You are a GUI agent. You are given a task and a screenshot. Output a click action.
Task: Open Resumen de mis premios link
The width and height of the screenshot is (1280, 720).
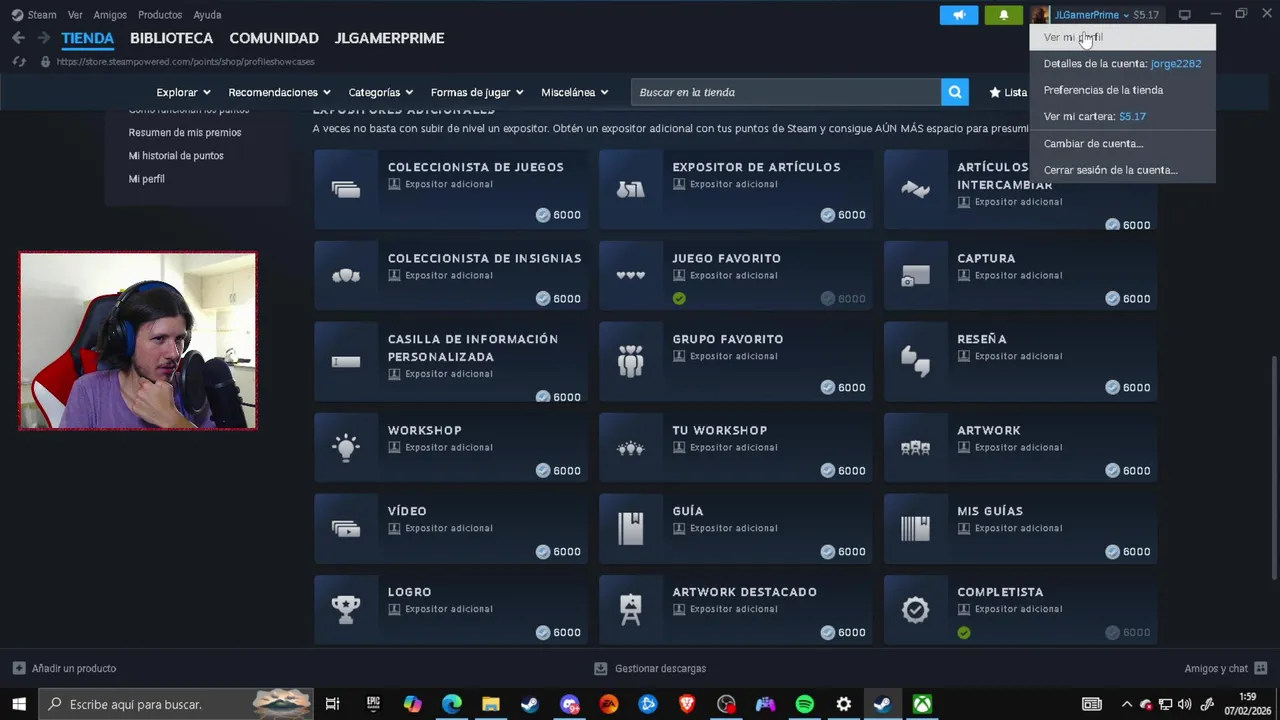(185, 132)
